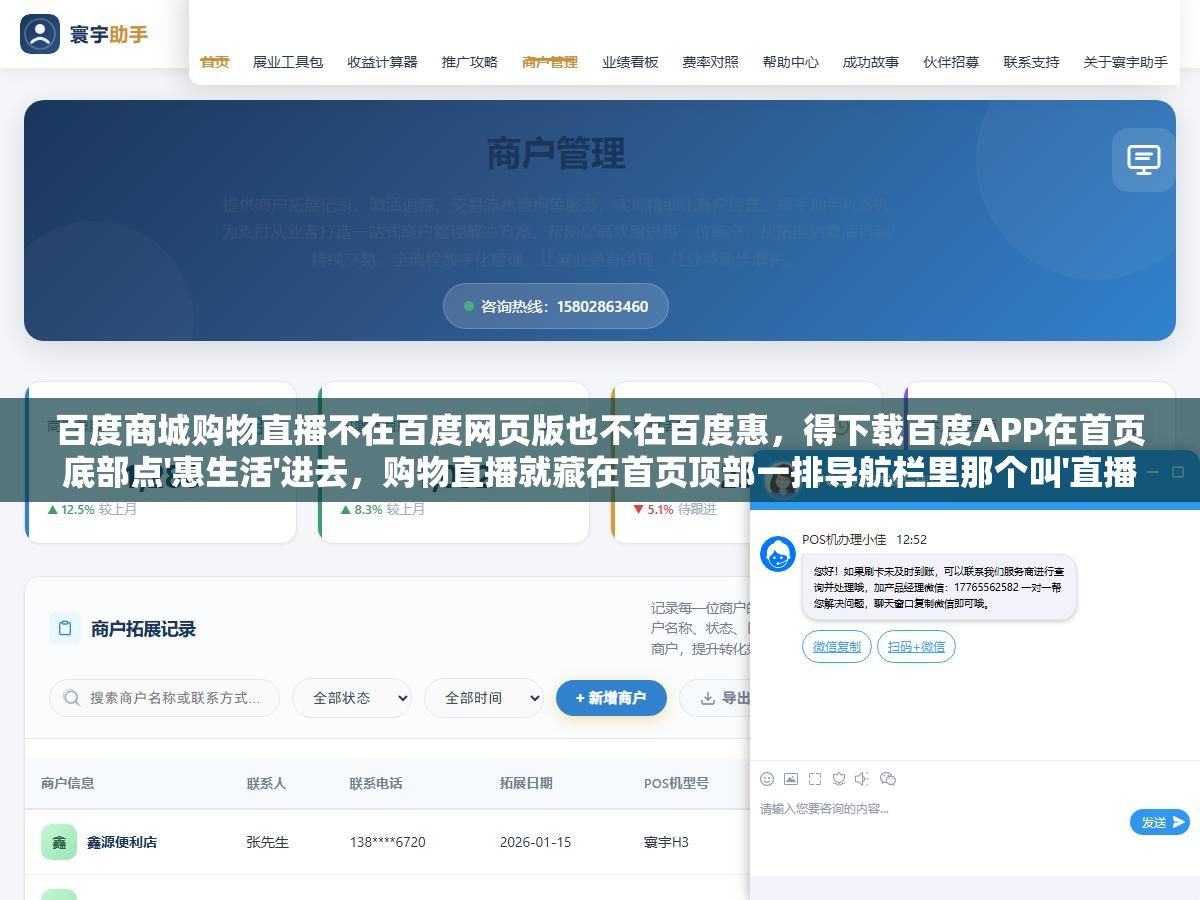
Task: Click the 商户拓展记录 section title
Action: point(143,629)
